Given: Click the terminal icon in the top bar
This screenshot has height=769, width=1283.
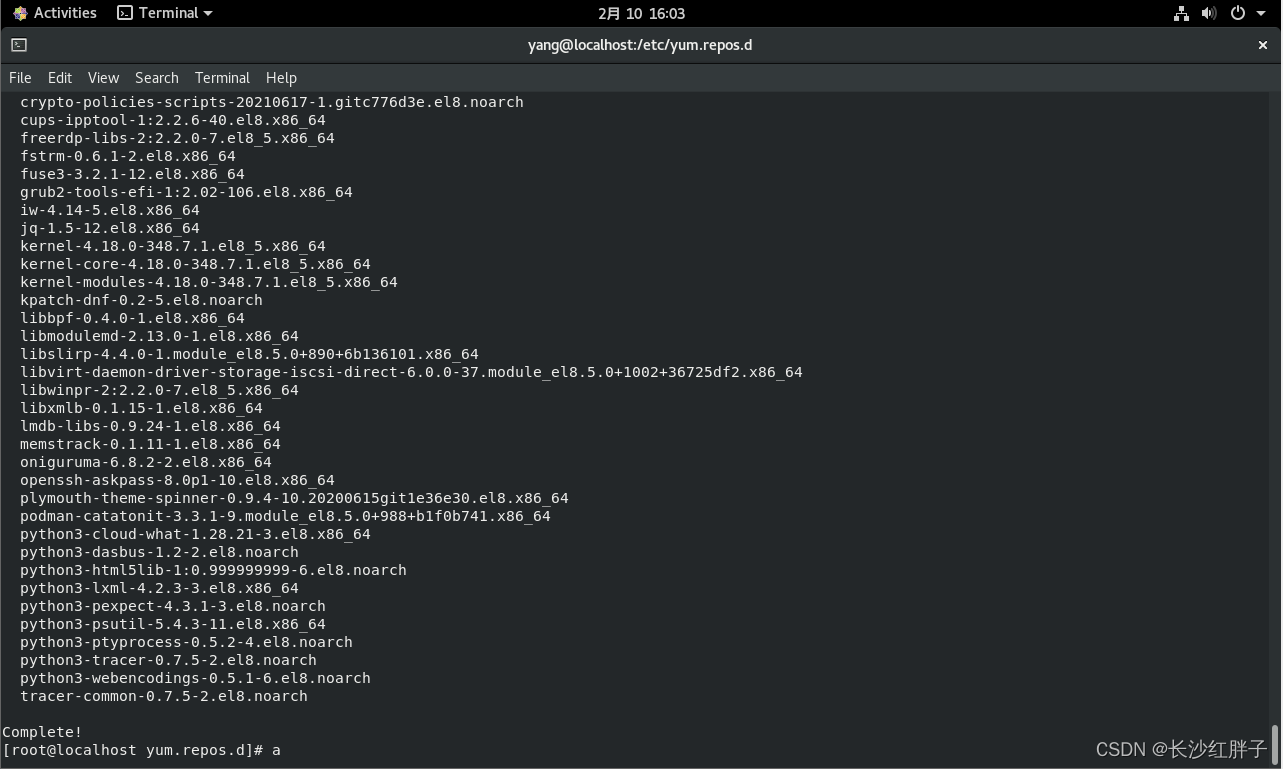Looking at the screenshot, I should click(125, 13).
